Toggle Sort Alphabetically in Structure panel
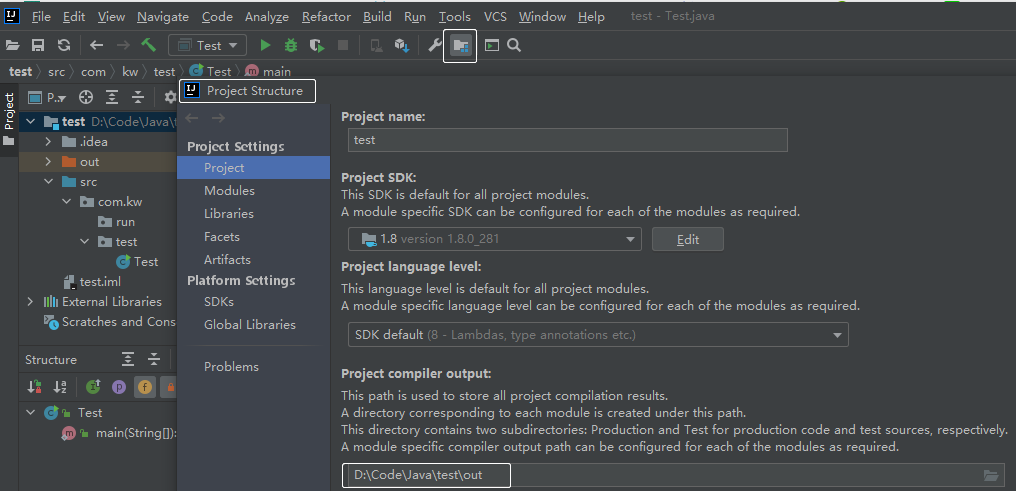Viewport: 1016px width, 491px height. [x=61, y=386]
